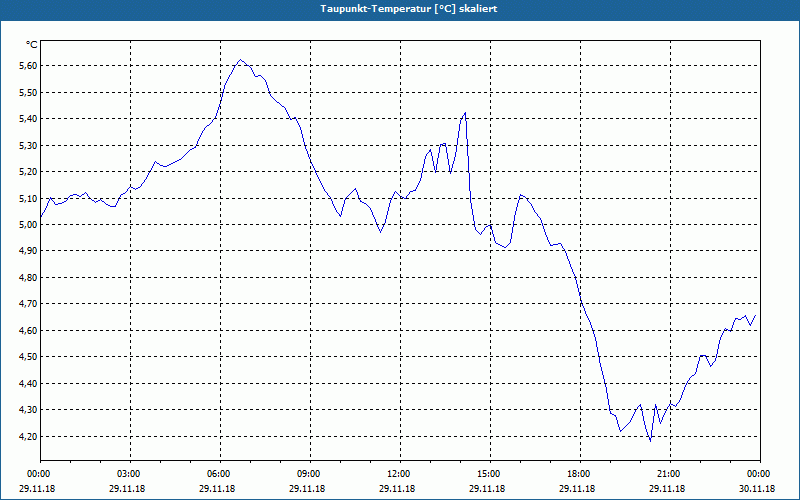Select the 5,40 y-axis value
The height and width of the screenshot is (500, 800).
click(x=29, y=119)
